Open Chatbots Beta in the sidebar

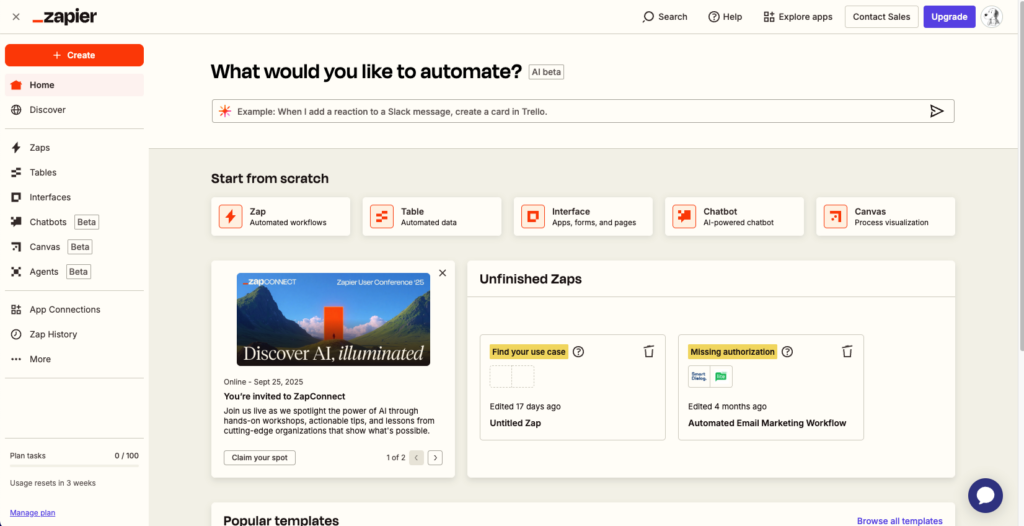[74, 222]
